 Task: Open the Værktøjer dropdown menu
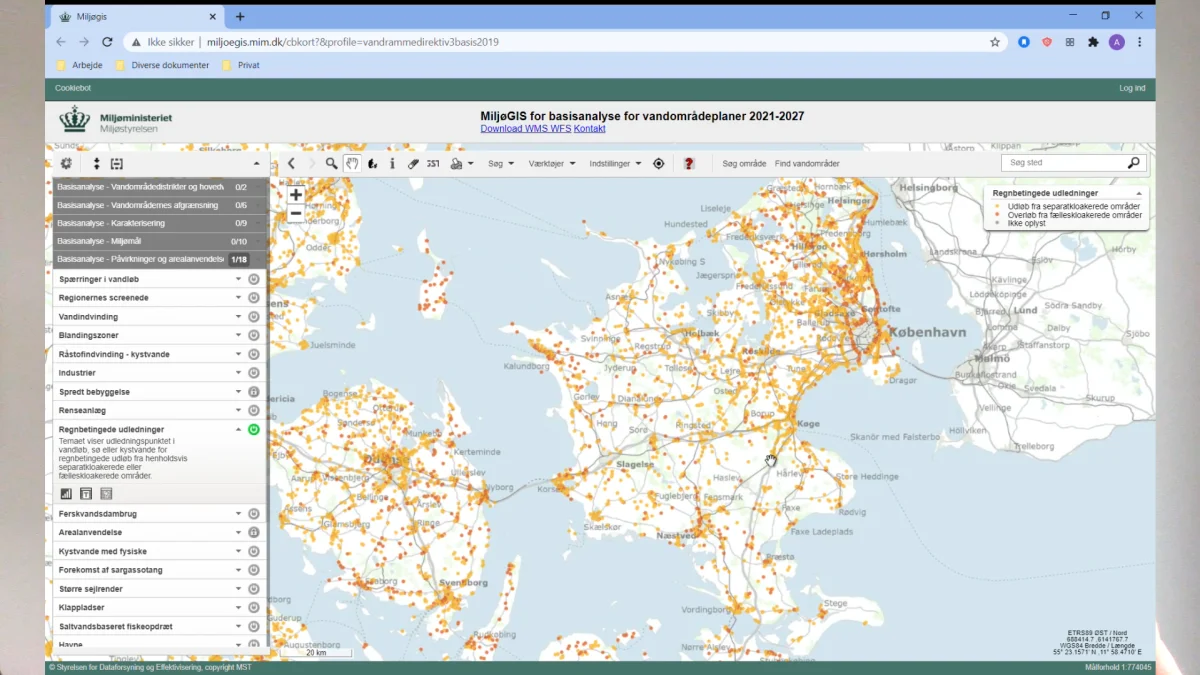552,163
